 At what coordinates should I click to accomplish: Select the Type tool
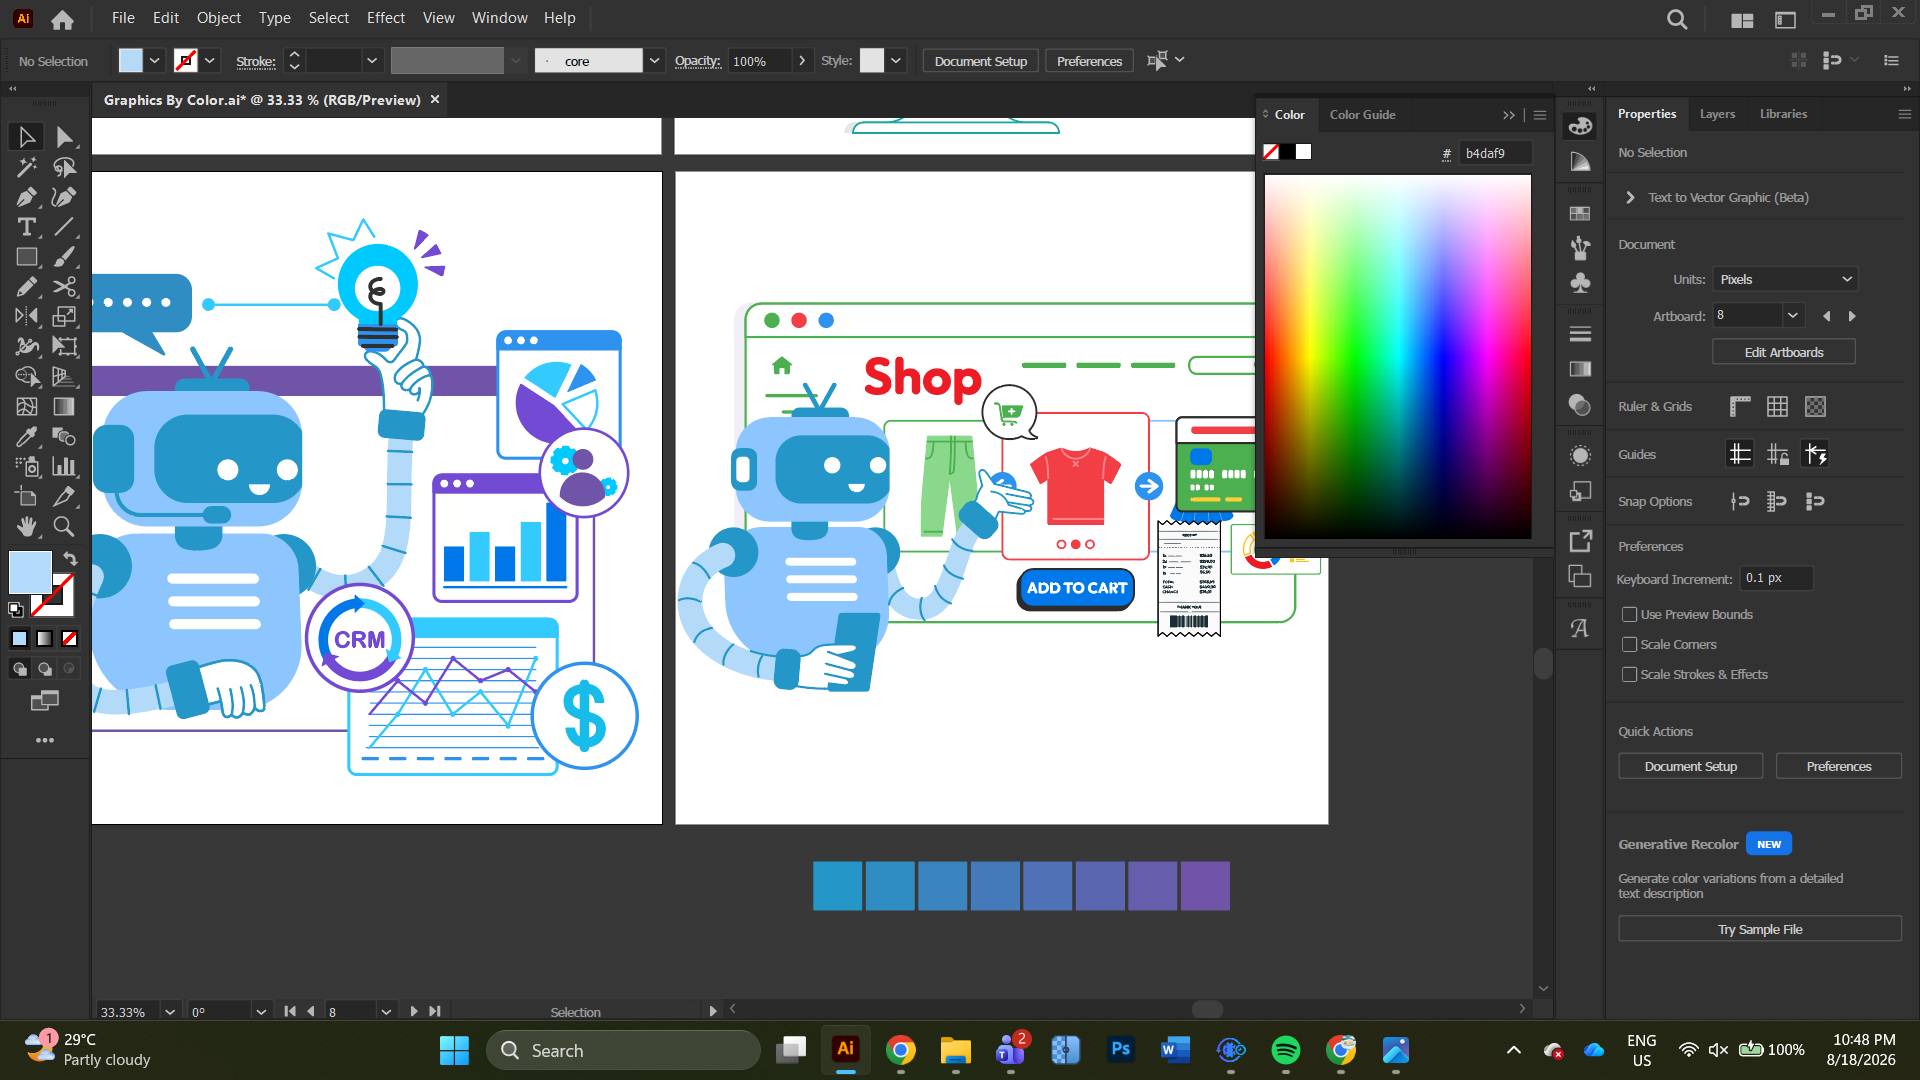(x=27, y=227)
